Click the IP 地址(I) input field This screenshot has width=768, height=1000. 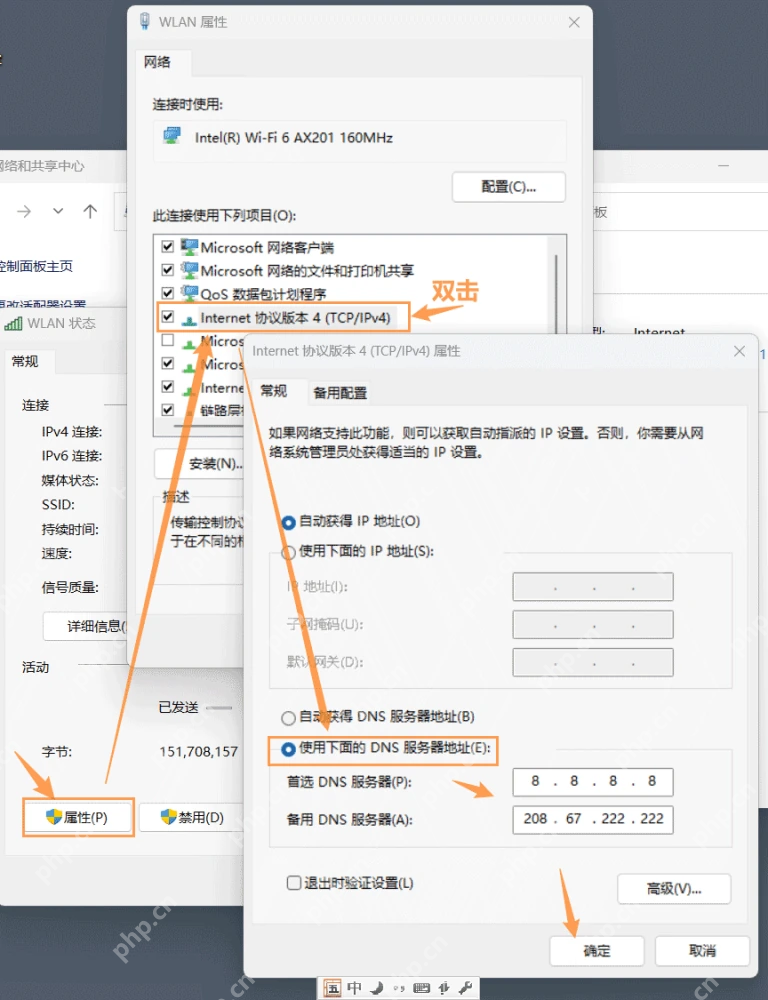pyautogui.click(x=593, y=587)
